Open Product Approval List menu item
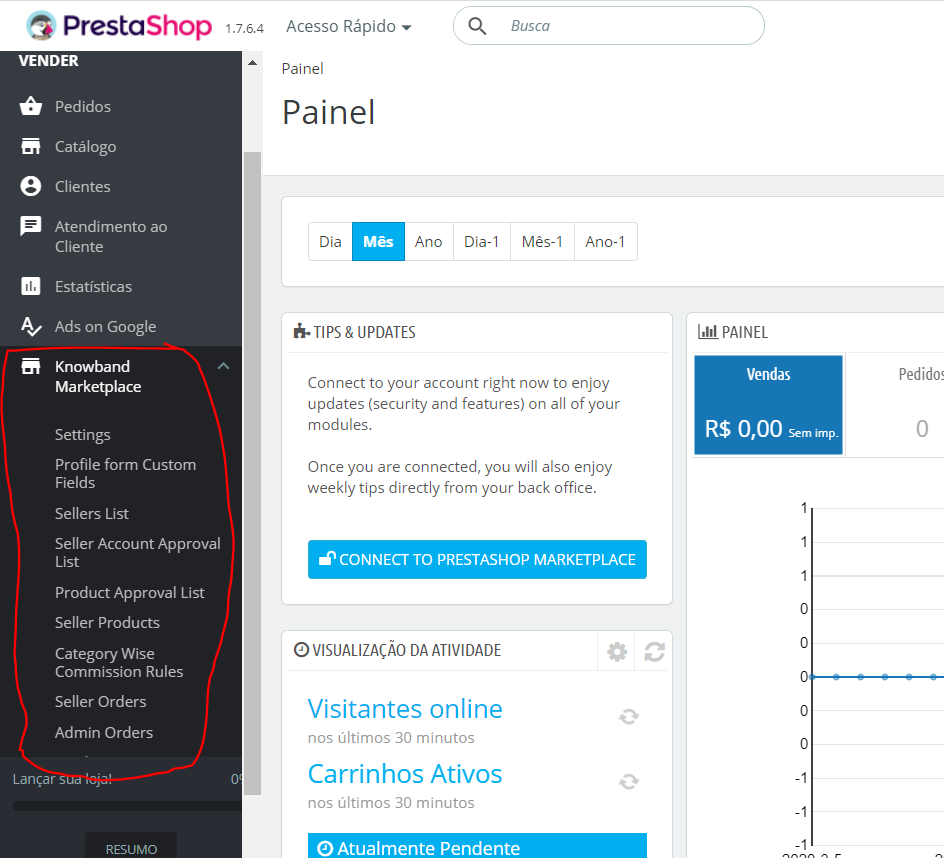Screen dimensions: 944x858 pyautogui.click(x=130, y=592)
